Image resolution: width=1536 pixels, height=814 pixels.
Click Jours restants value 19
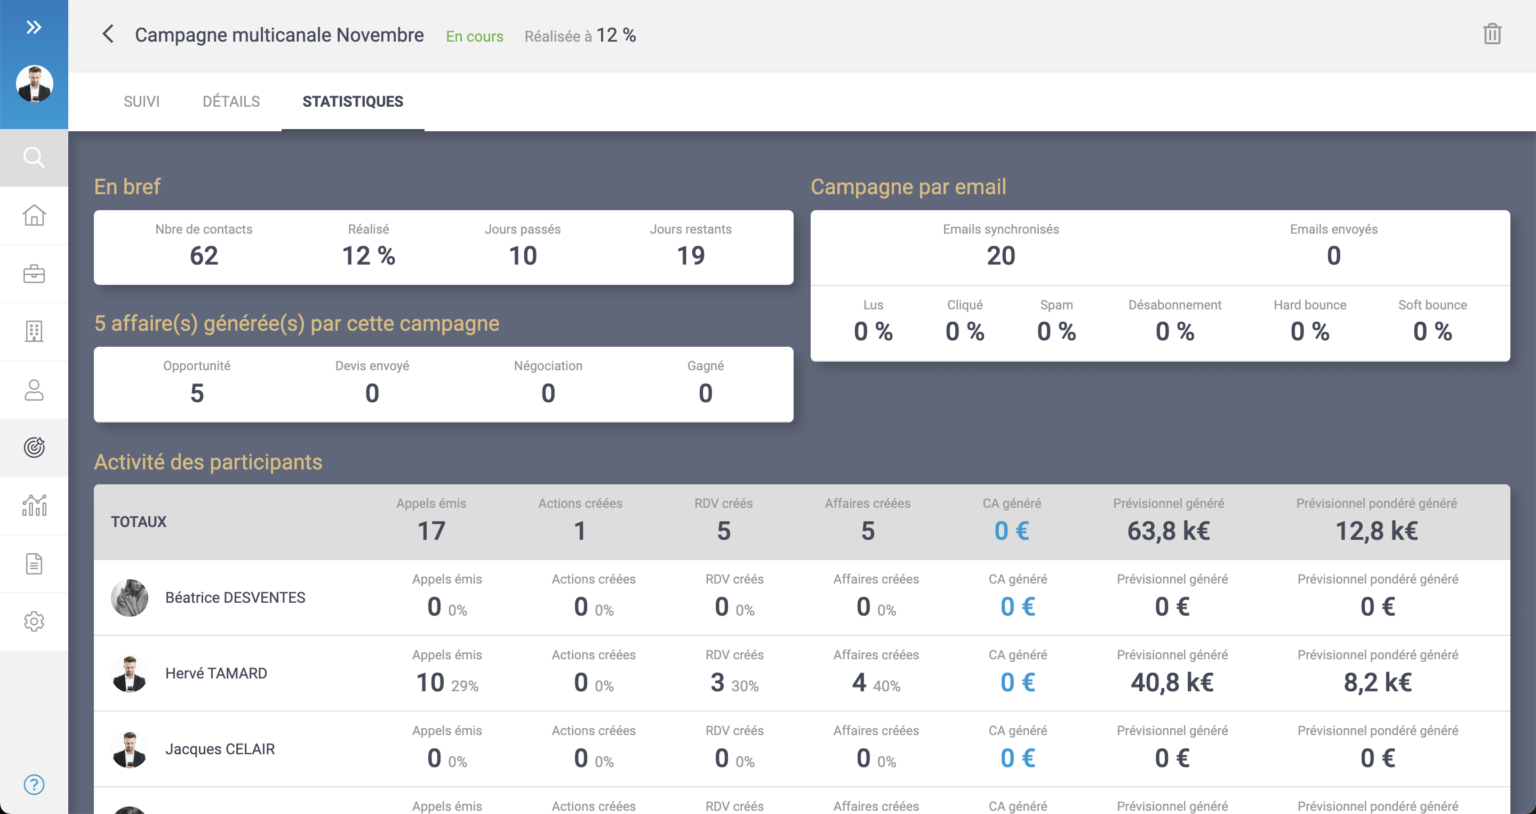pyautogui.click(x=691, y=256)
